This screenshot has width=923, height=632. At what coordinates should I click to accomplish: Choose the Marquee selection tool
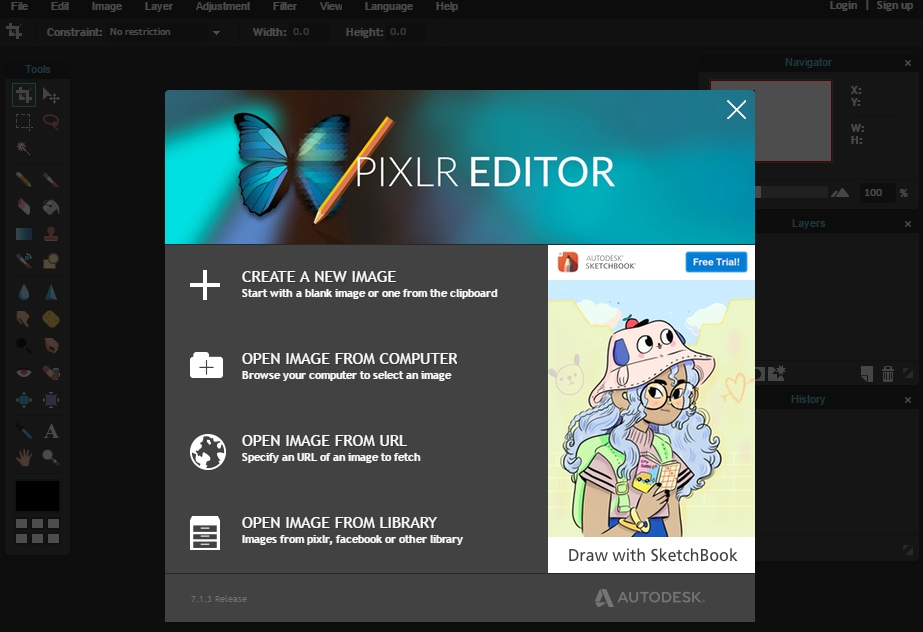tap(24, 122)
